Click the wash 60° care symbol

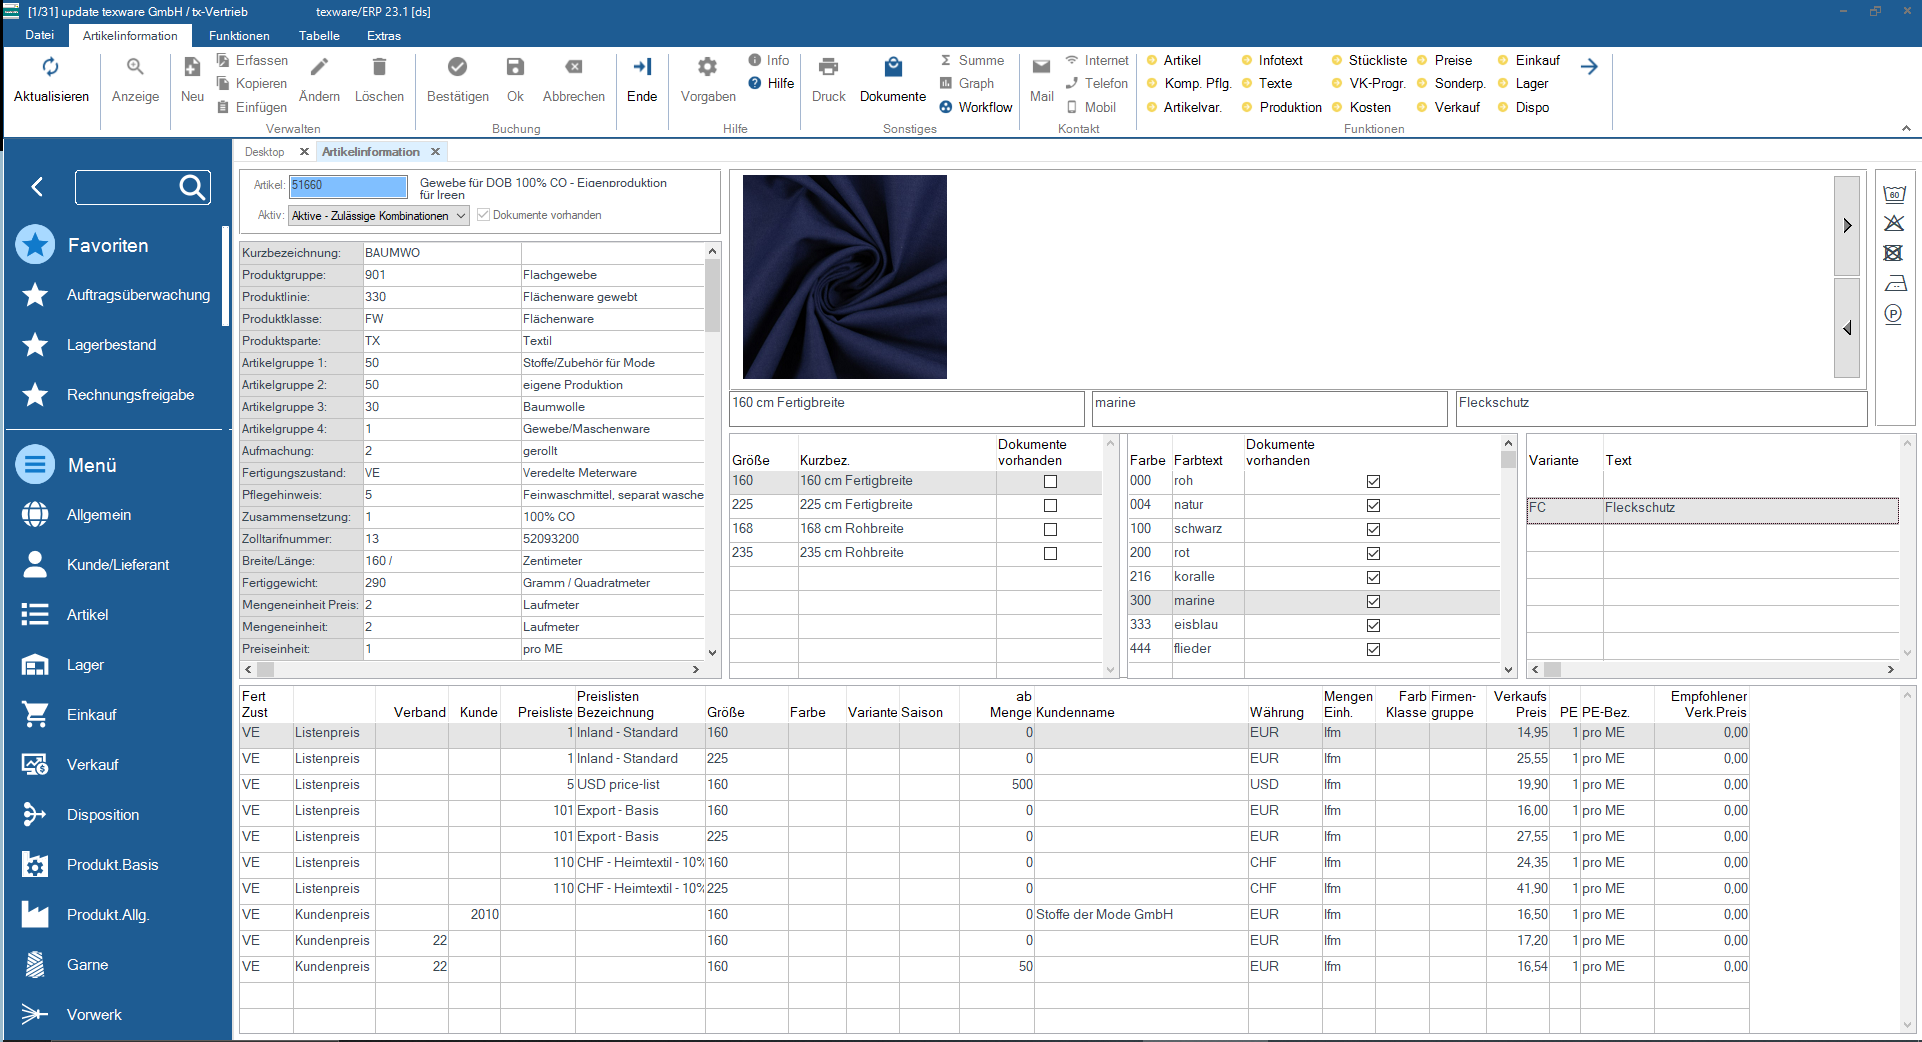[x=1894, y=194]
